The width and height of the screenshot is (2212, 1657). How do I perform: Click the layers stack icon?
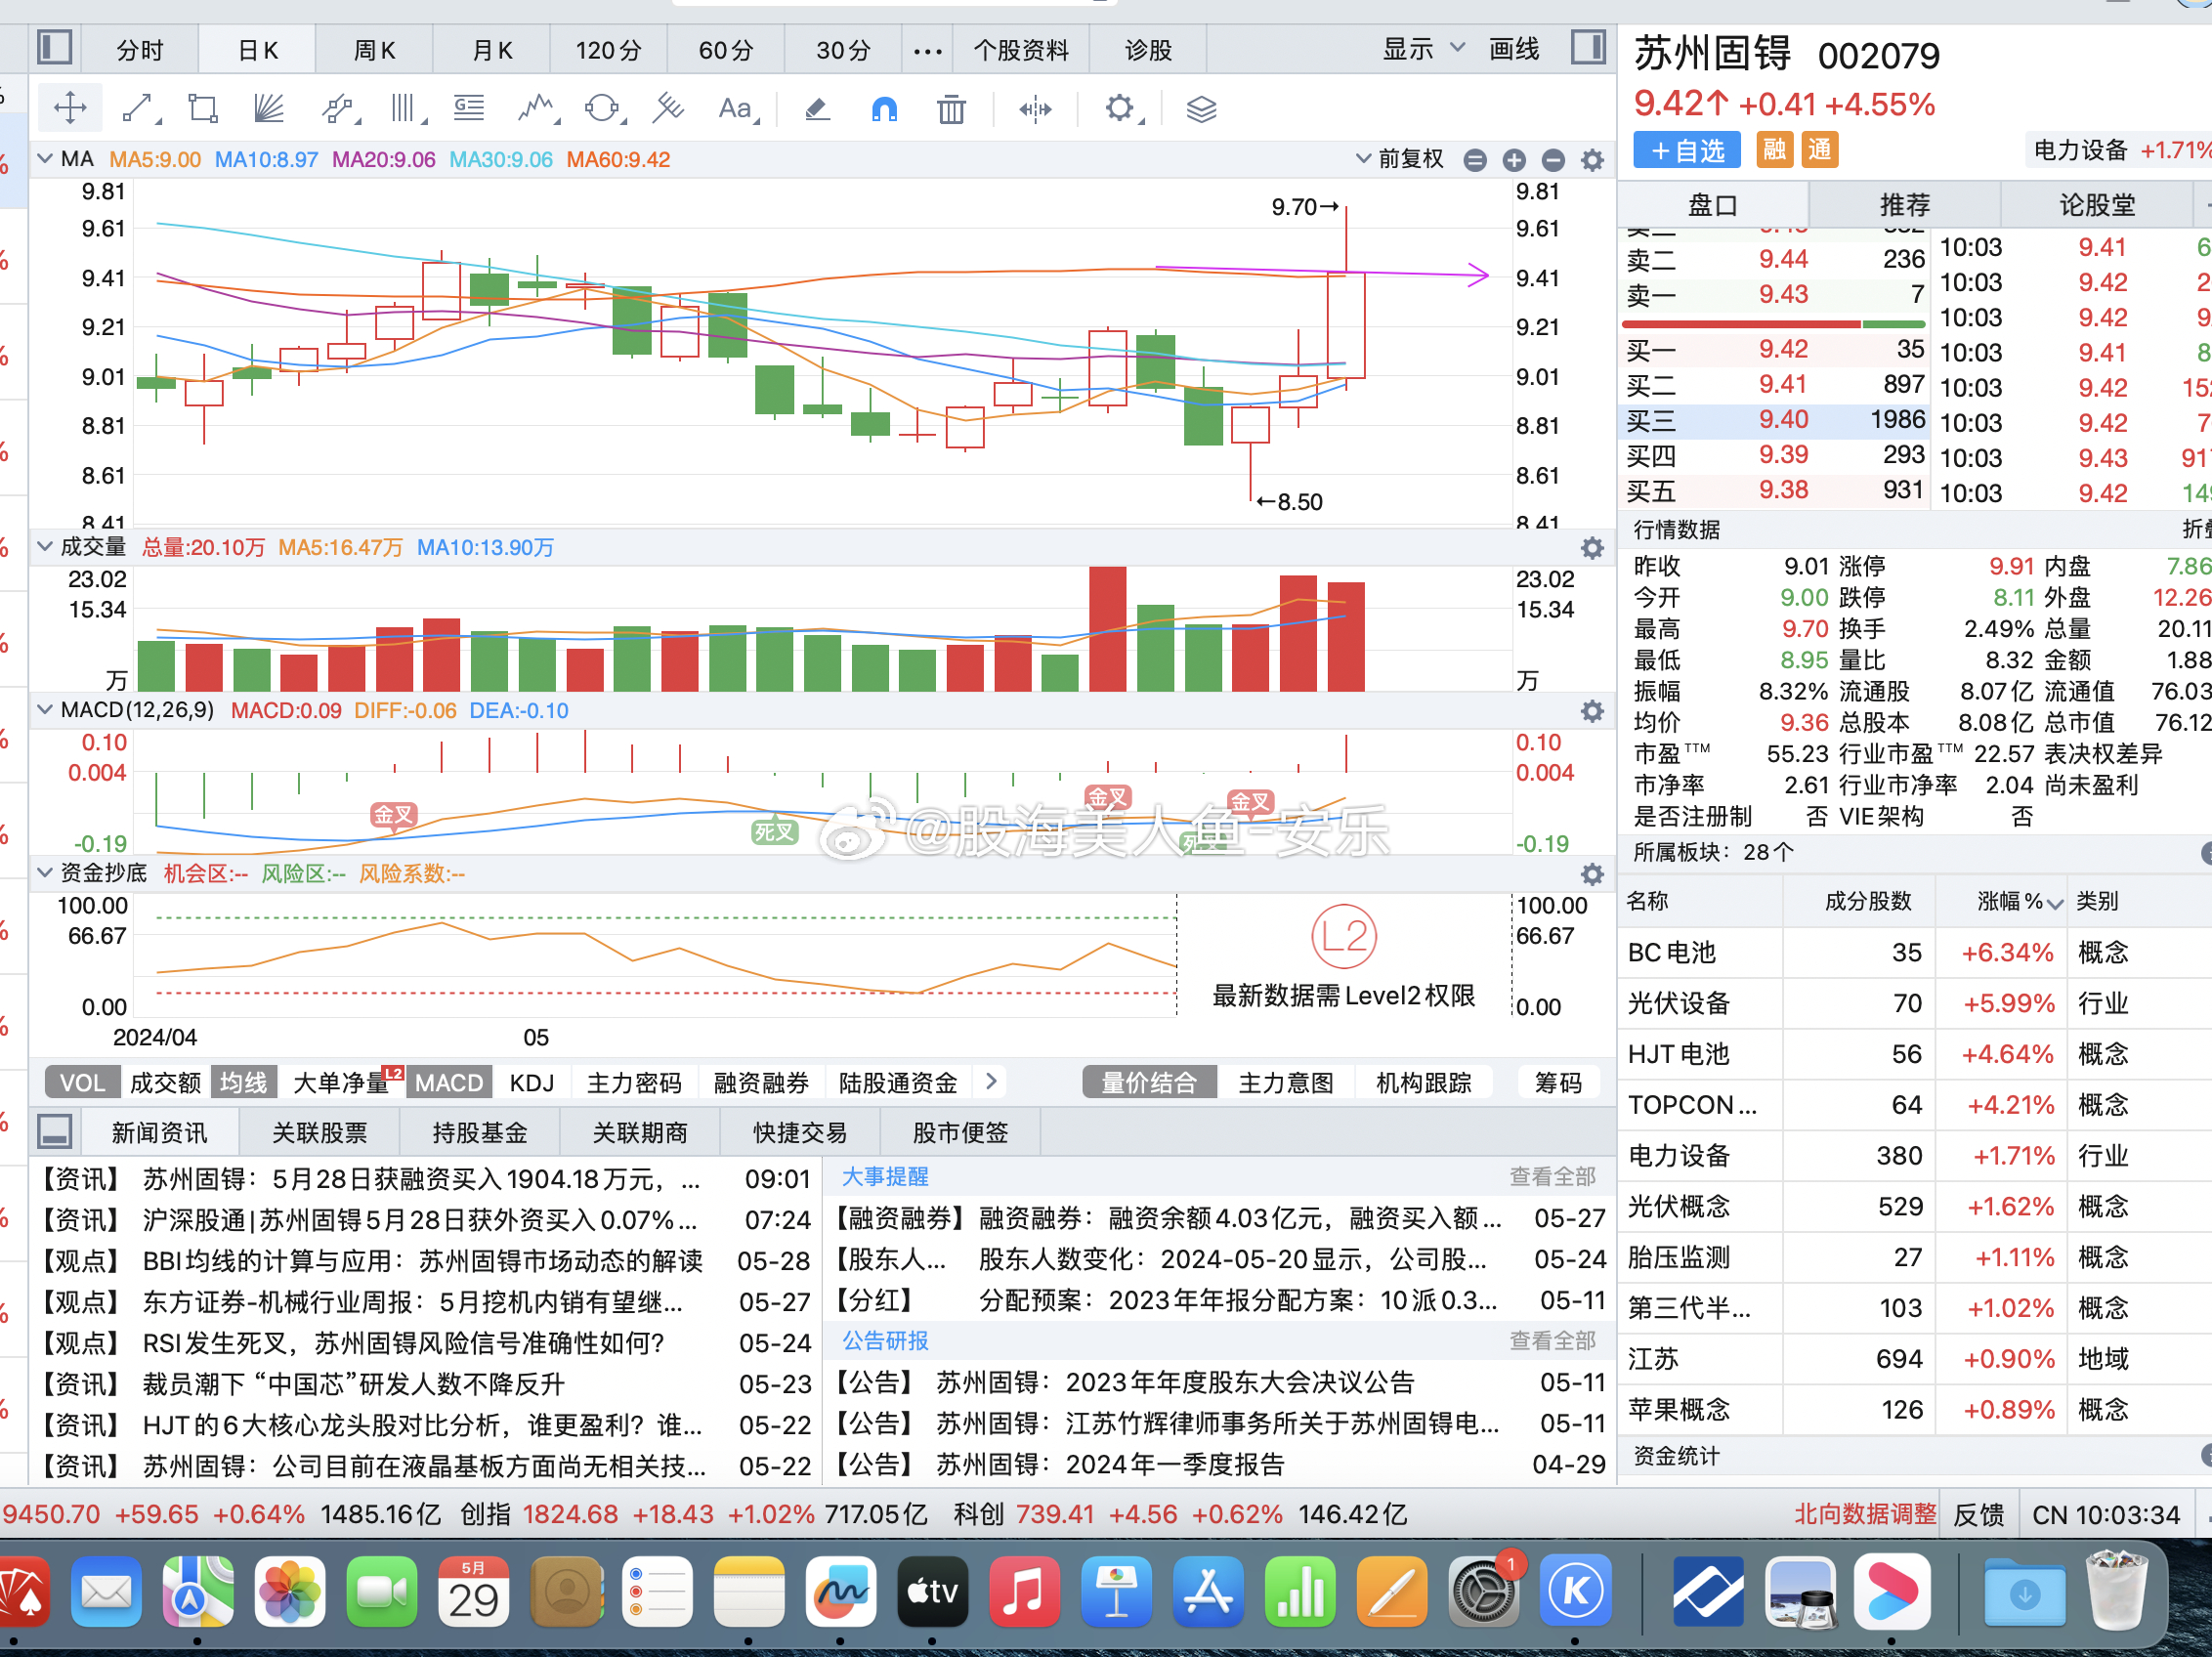tap(1201, 108)
